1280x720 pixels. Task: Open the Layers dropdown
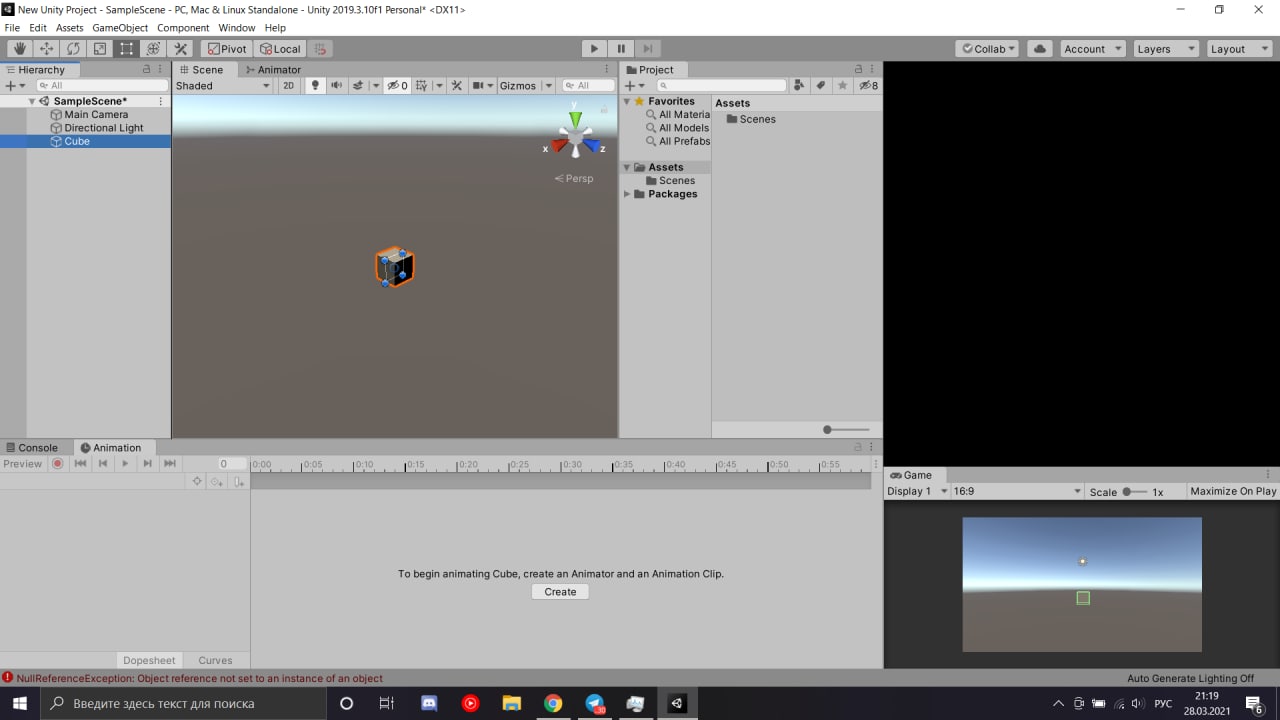pos(1165,48)
